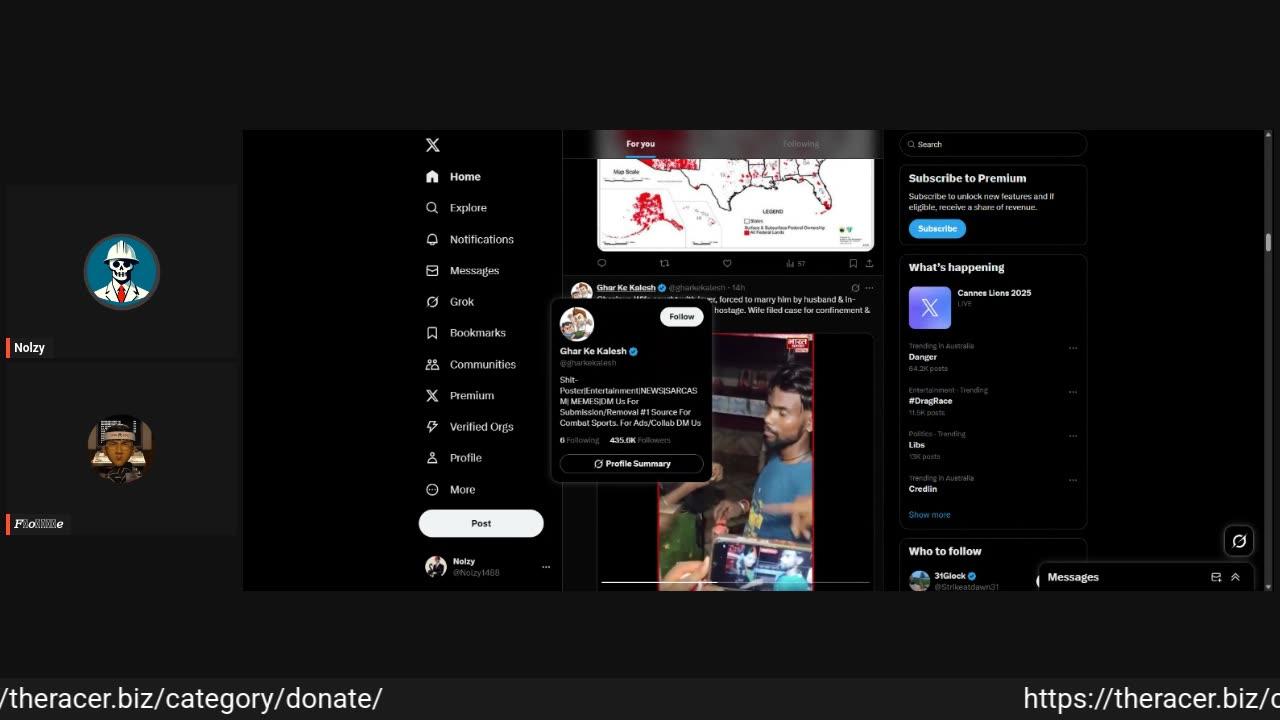Play the video in the post

point(735,461)
